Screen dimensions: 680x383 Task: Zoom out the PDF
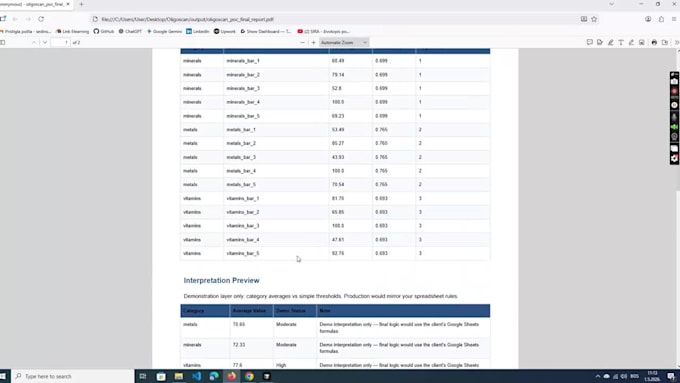coord(302,43)
